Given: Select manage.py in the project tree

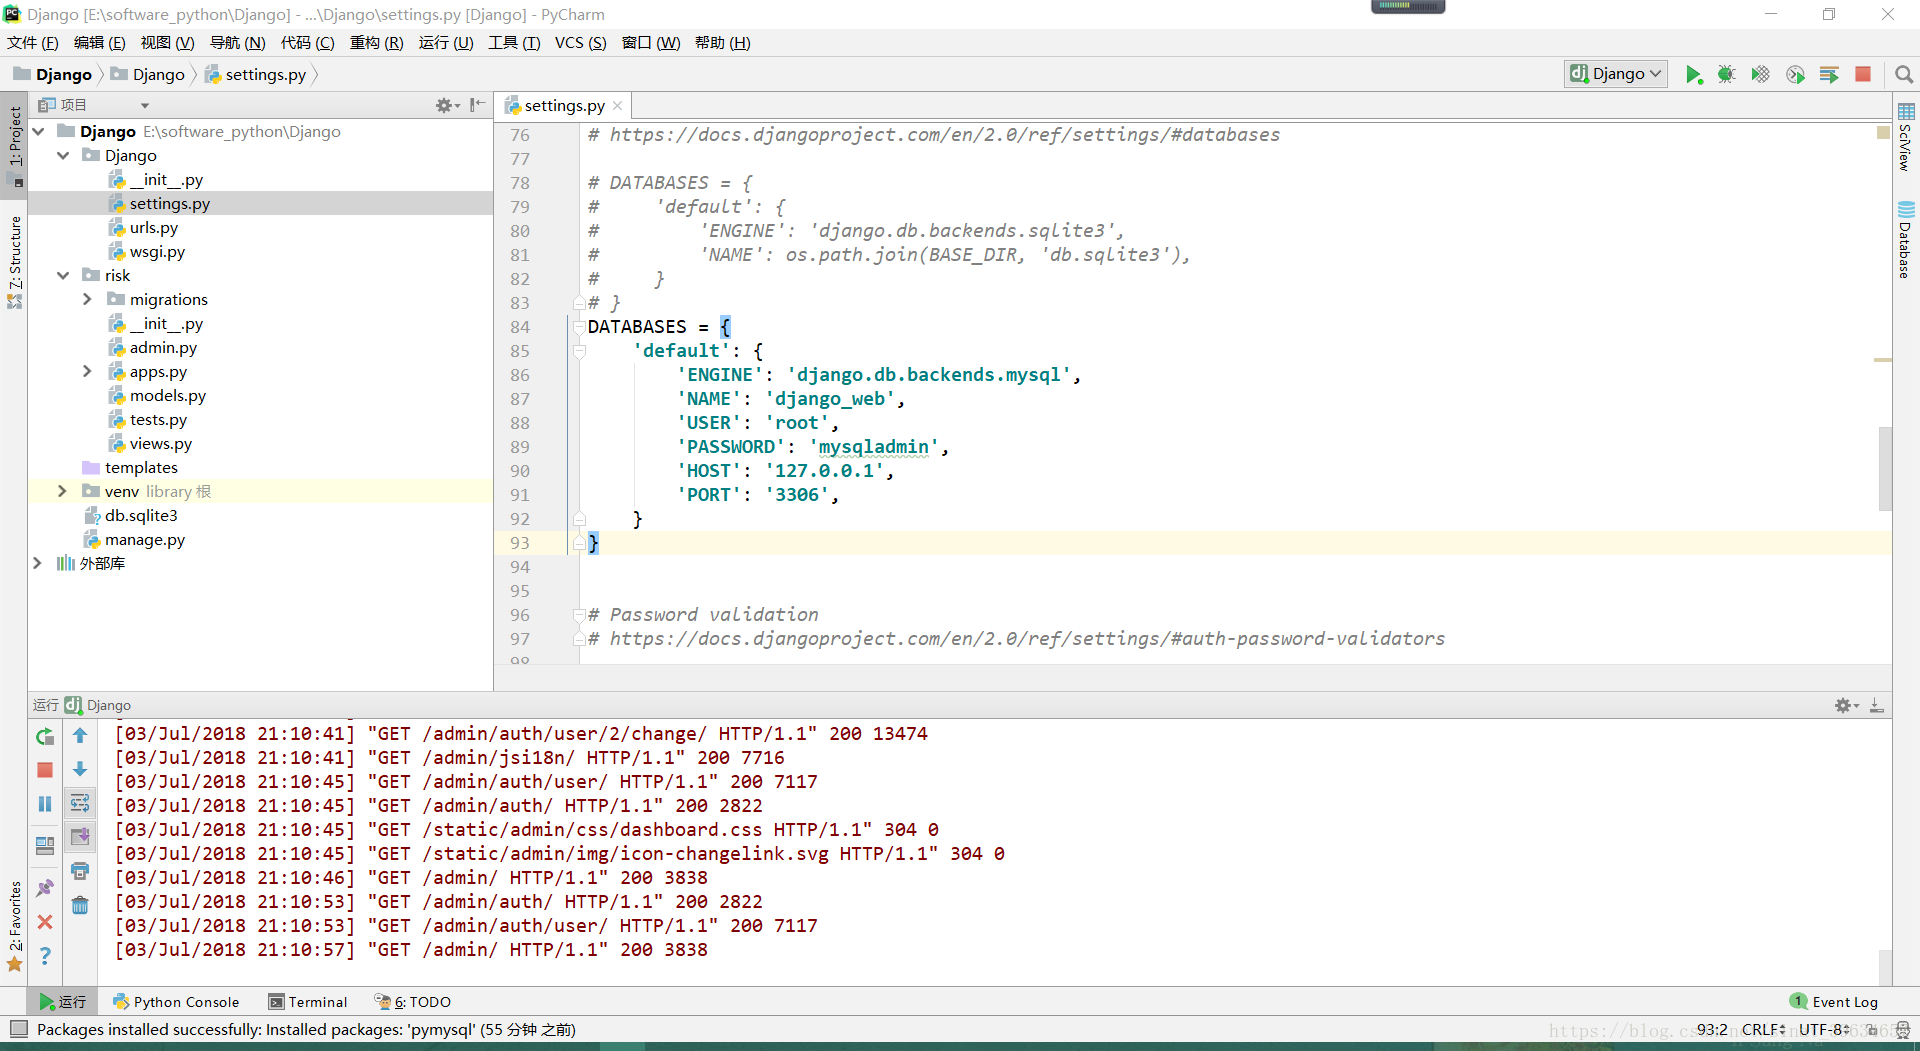Looking at the screenshot, I should (x=144, y=540).
